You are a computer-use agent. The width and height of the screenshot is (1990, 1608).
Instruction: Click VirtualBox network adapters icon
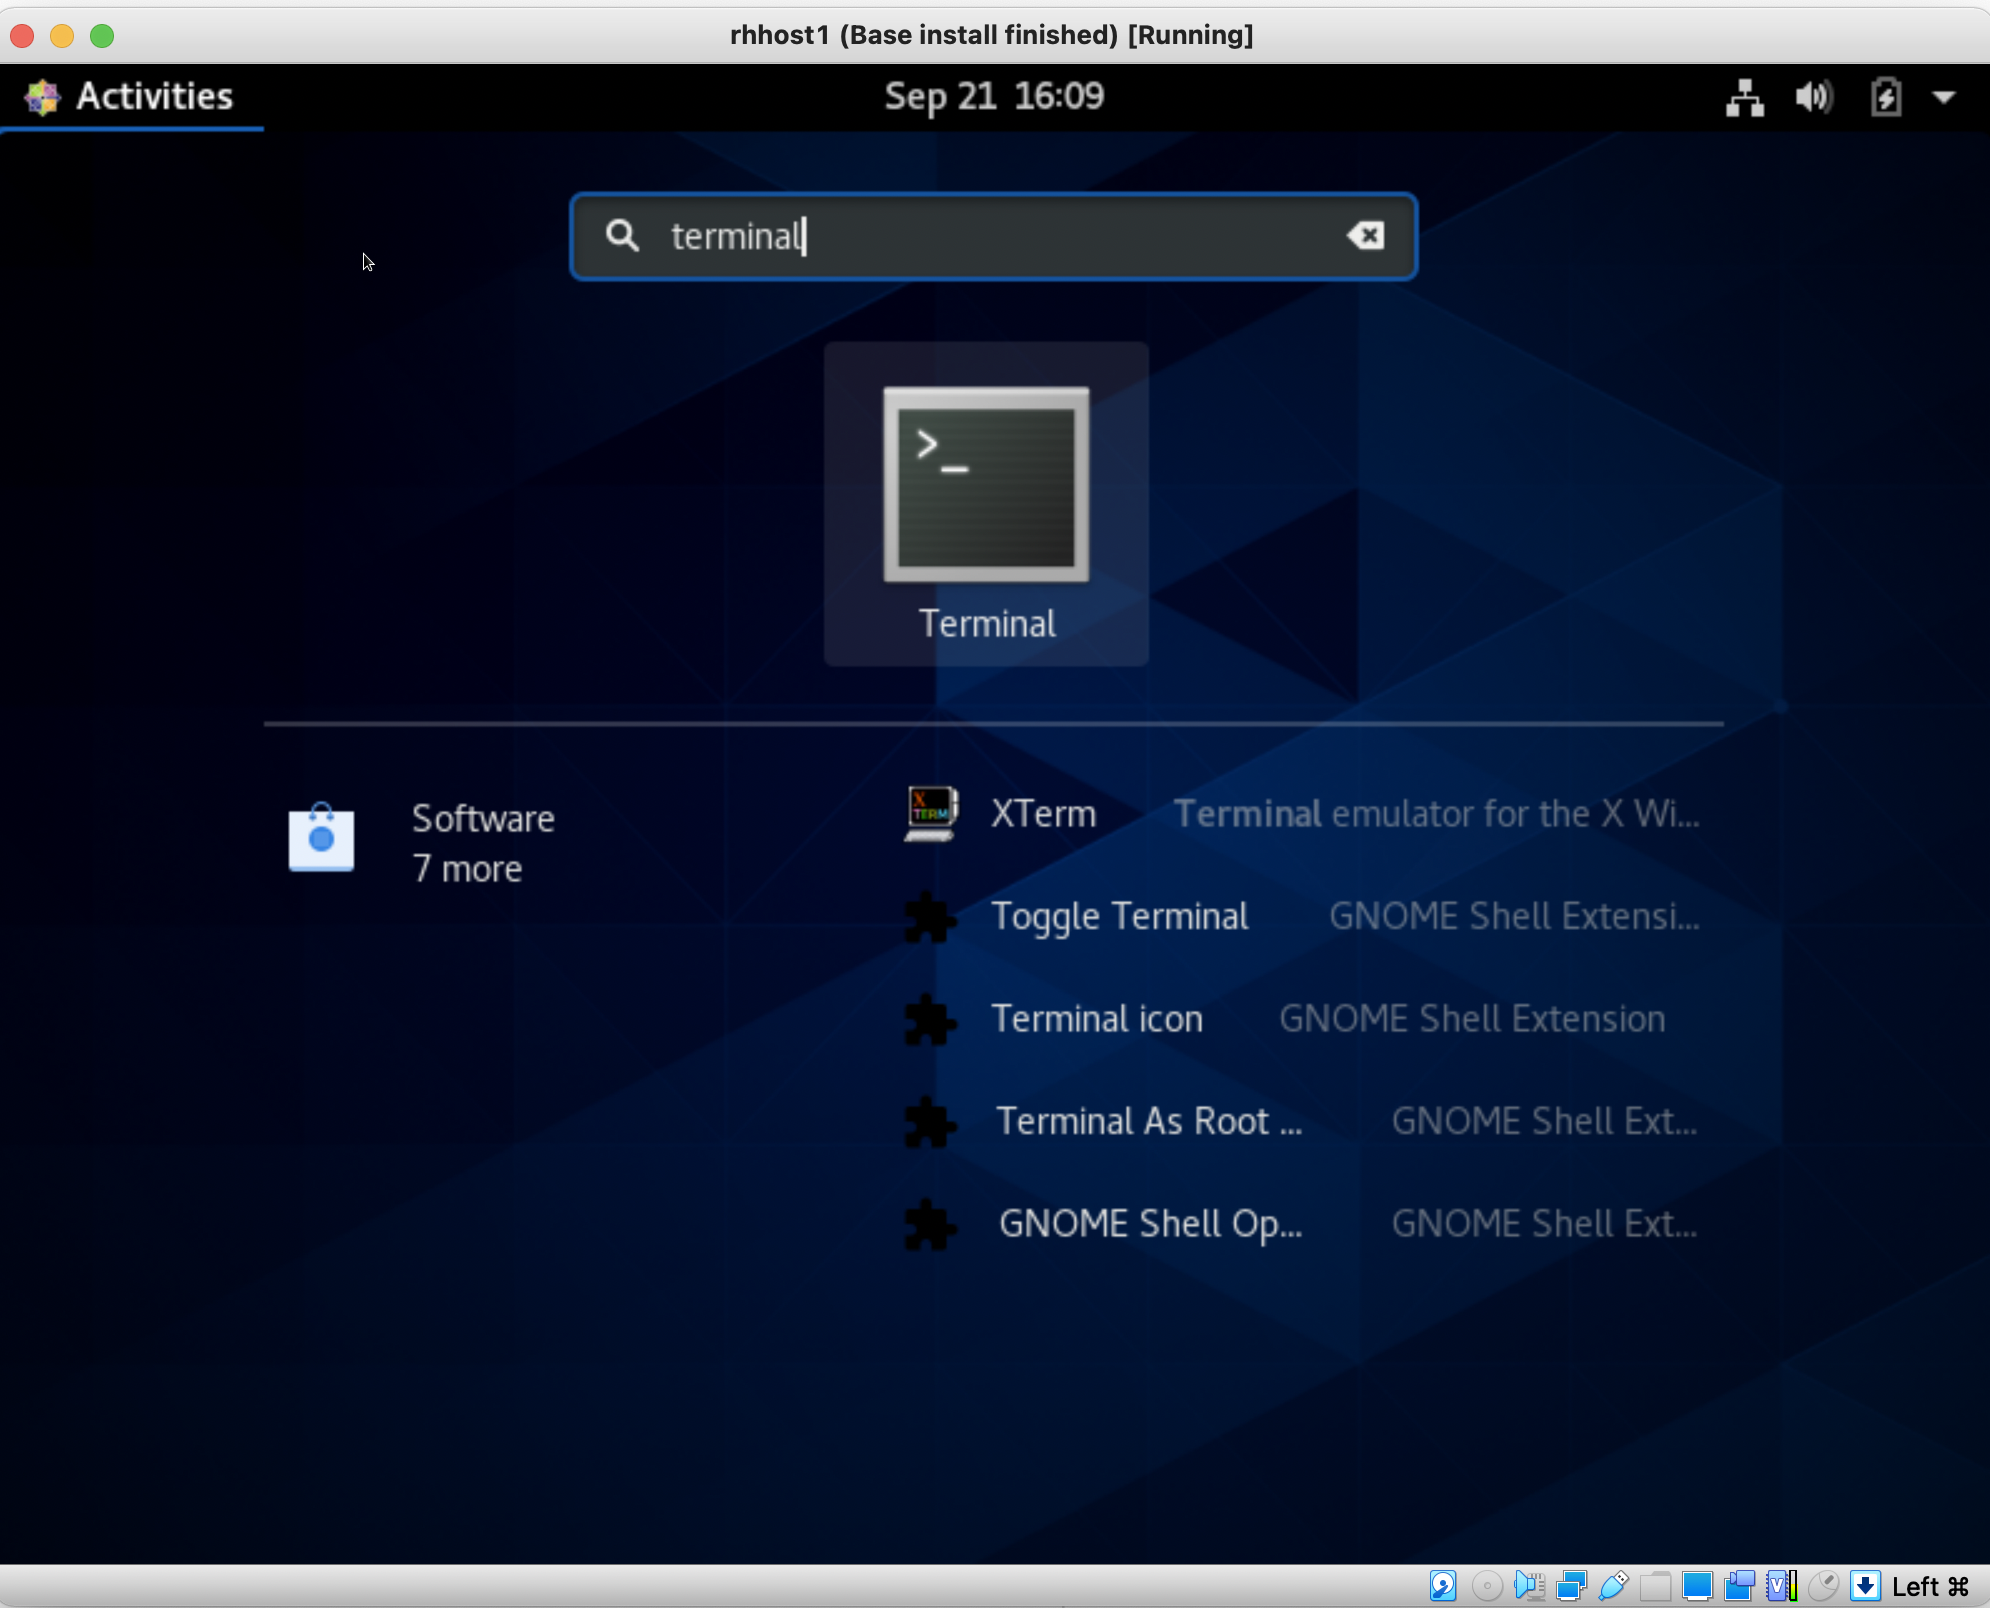tap(1571, 1586)
